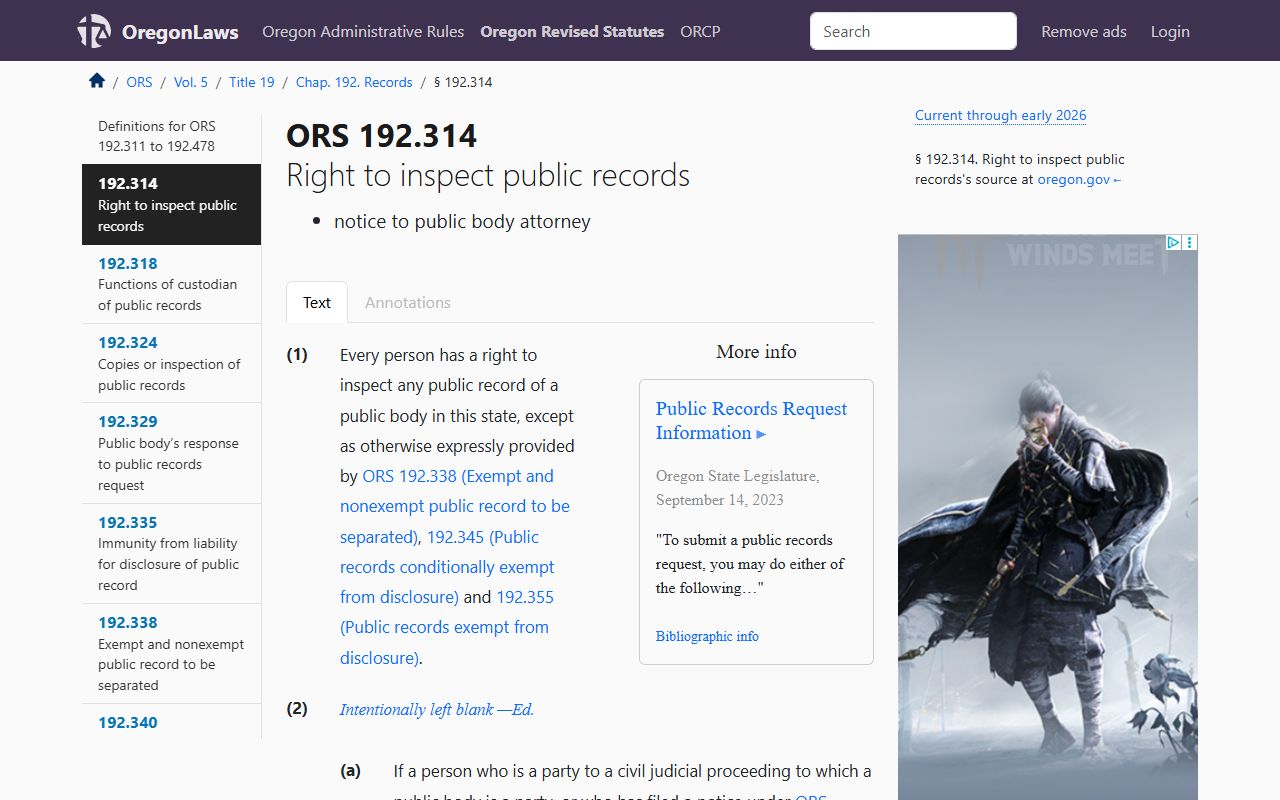Select the 192.314 sidebar entry

[171, 204]
